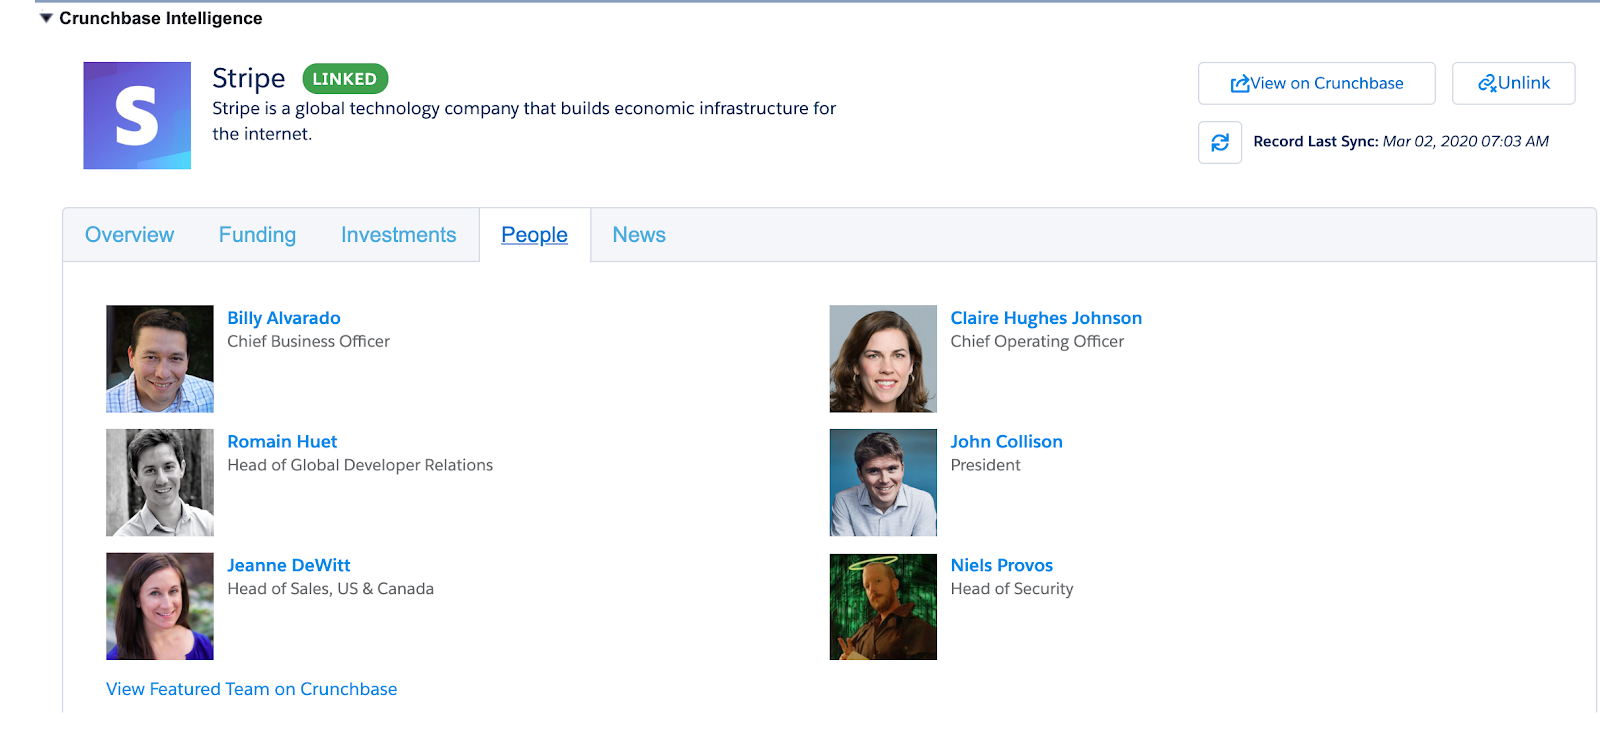The width and height of the screenshot is (1600, 734).
Task: Click the Unlink button
Action: click(x=1513, y=83)
